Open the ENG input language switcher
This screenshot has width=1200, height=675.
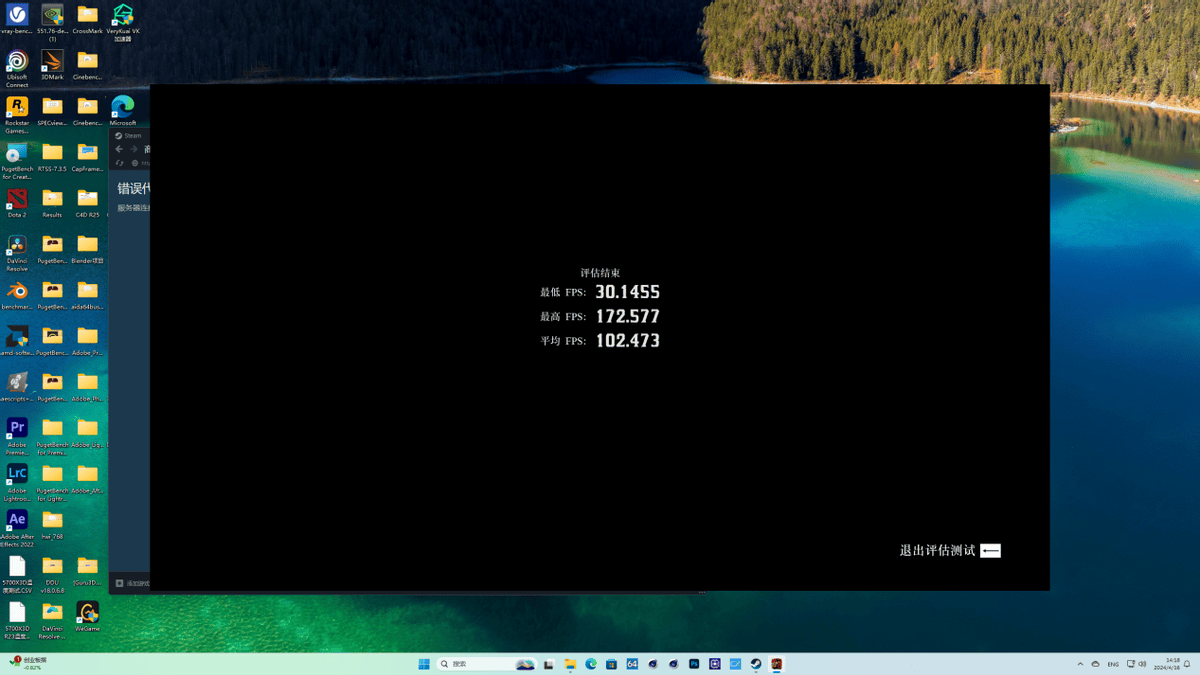coord(1112,664)
